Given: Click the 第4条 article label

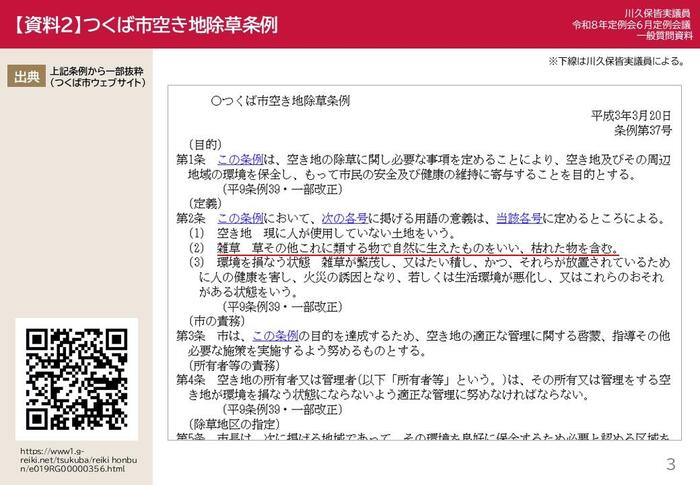Looking at the screenshot, I should (191, 380).
